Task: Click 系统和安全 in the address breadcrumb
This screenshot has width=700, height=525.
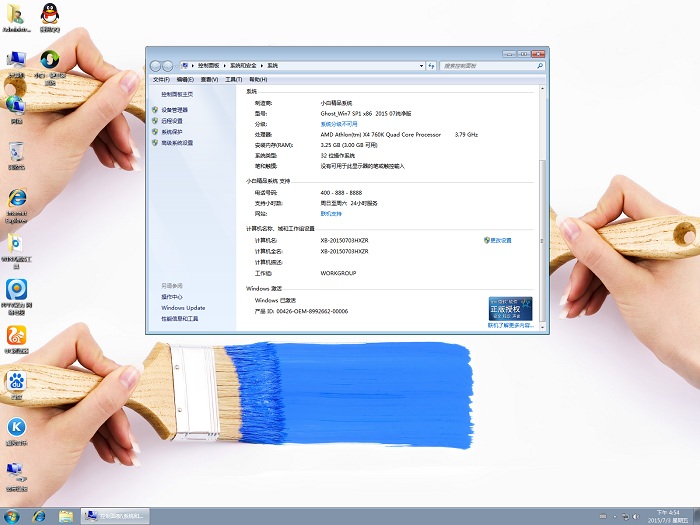Action: (x=243, y=66)
